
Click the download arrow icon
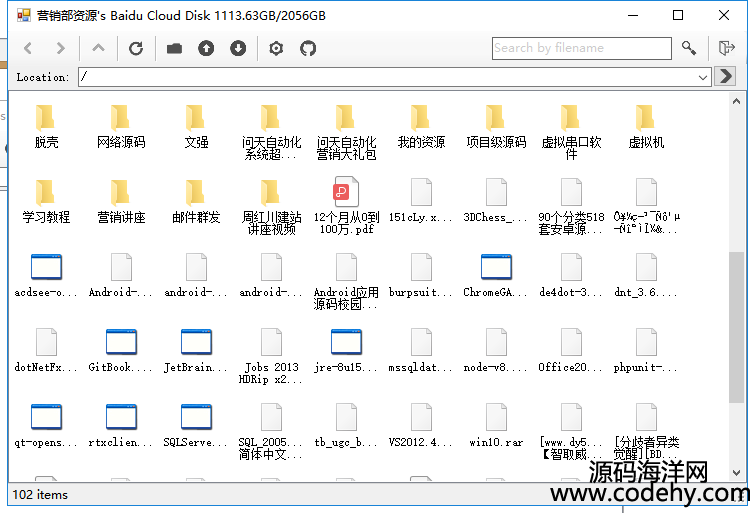click(x=238, y=48)
